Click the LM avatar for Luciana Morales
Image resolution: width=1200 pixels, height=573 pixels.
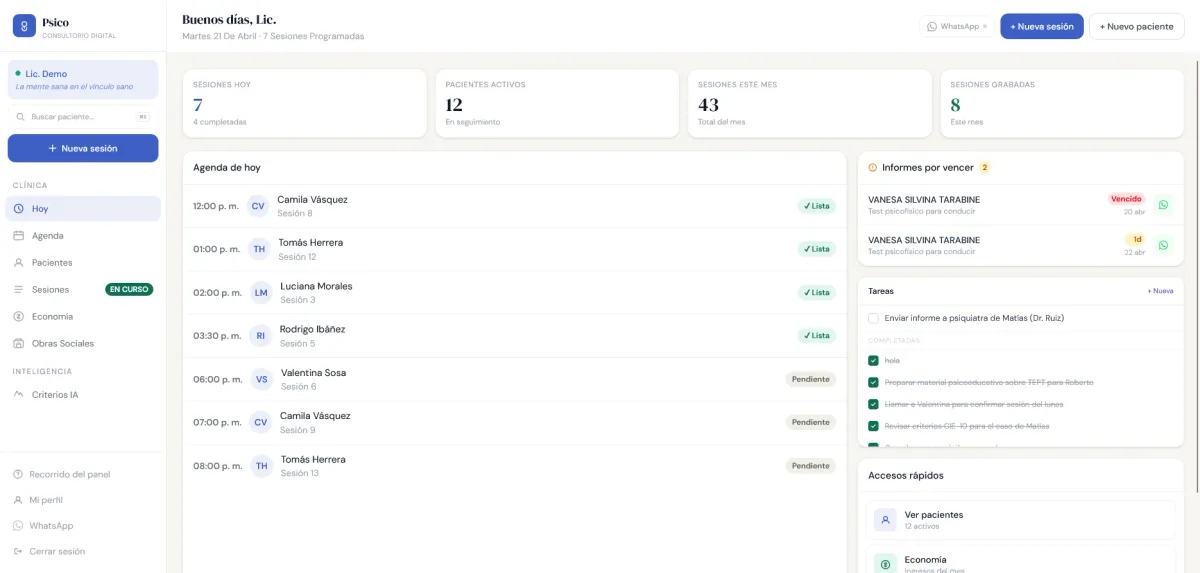[261, 292]
